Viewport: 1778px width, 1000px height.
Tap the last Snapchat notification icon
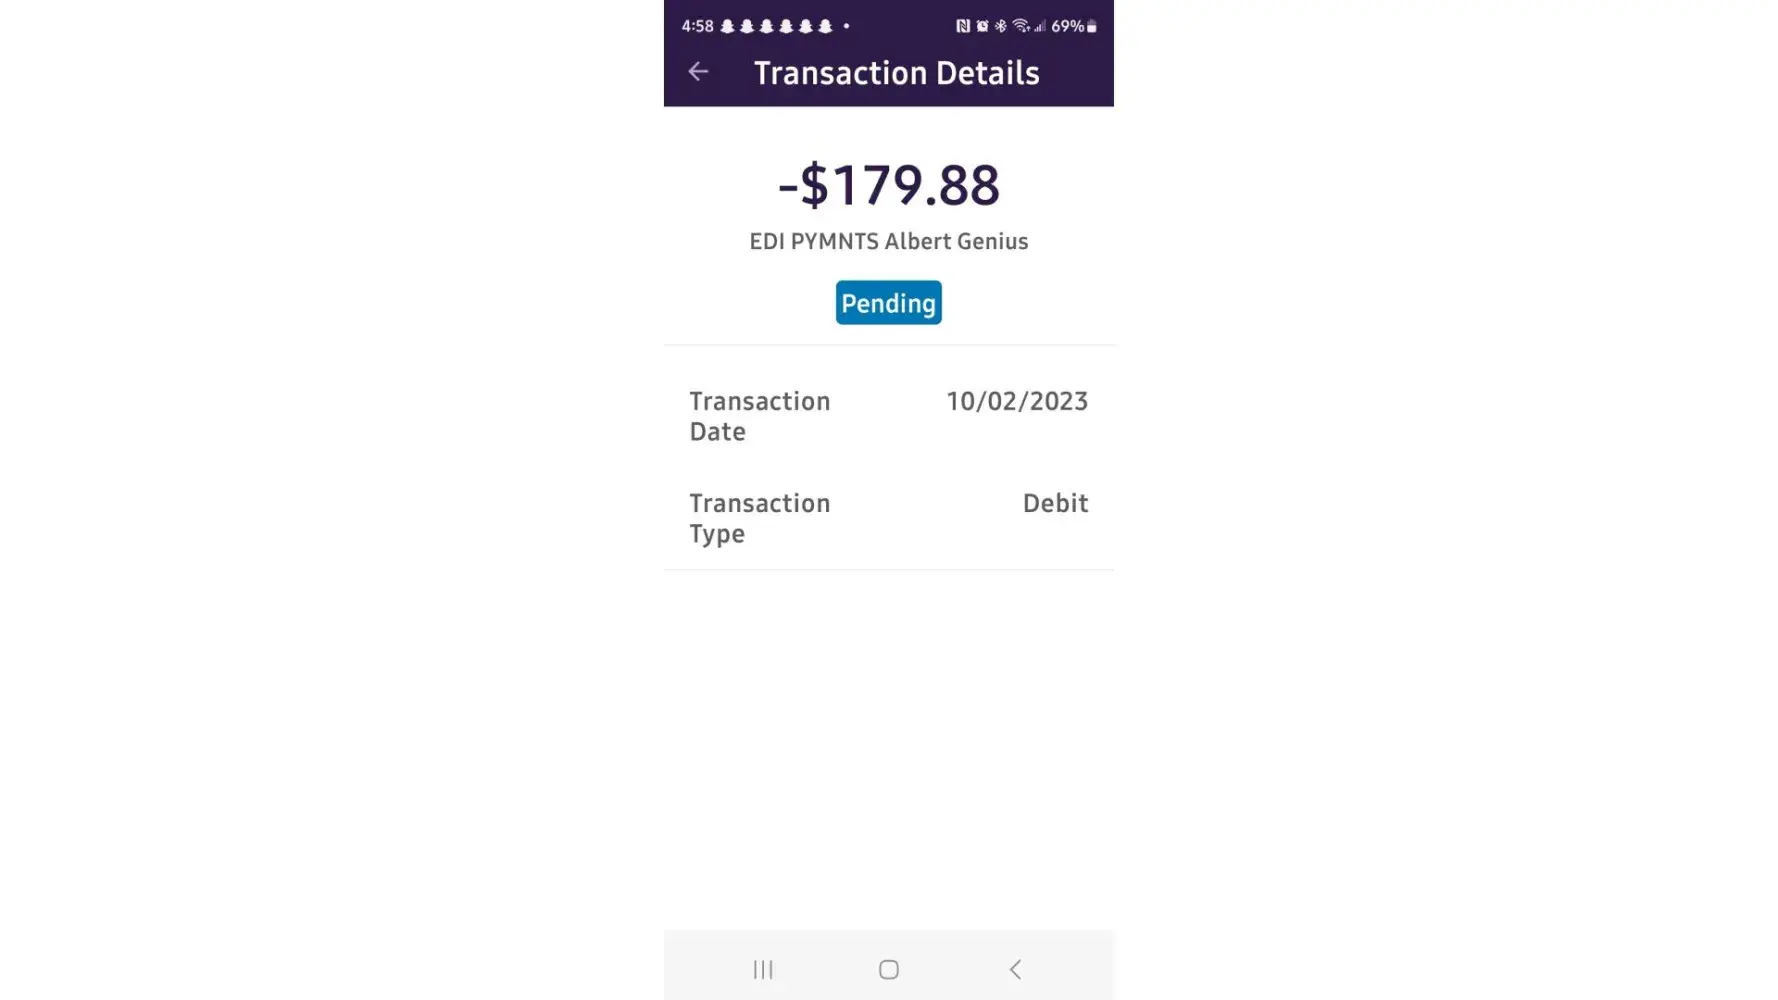pos(825,26)
